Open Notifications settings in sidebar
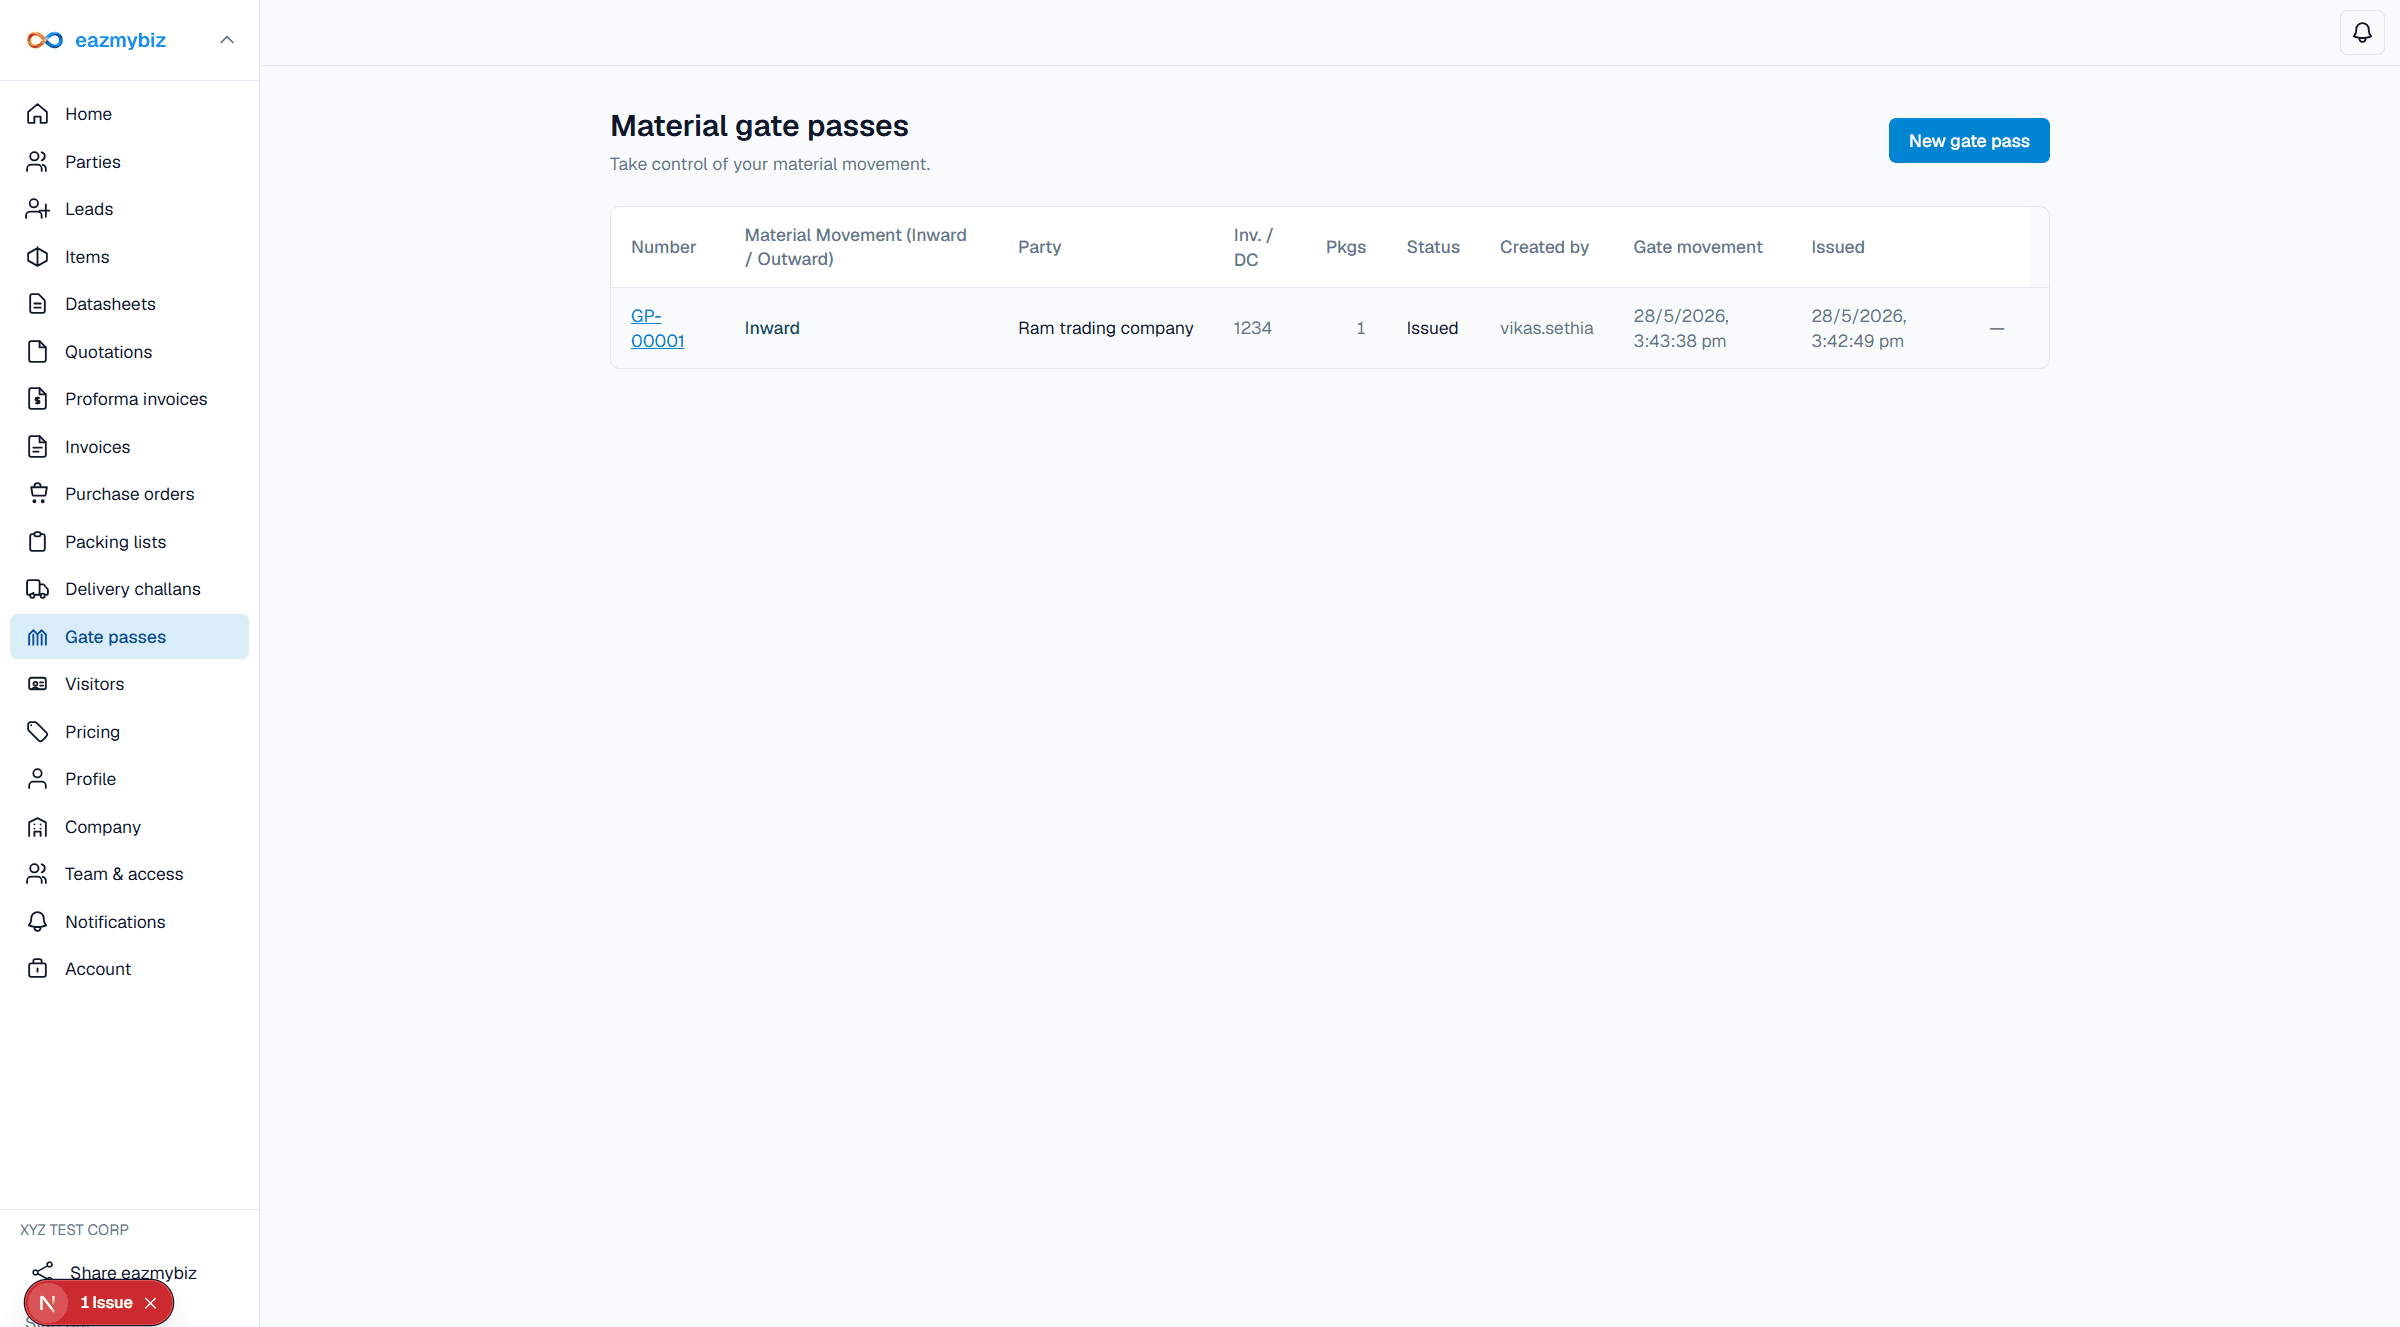The image size is (2400, 1327). [129, 922]
